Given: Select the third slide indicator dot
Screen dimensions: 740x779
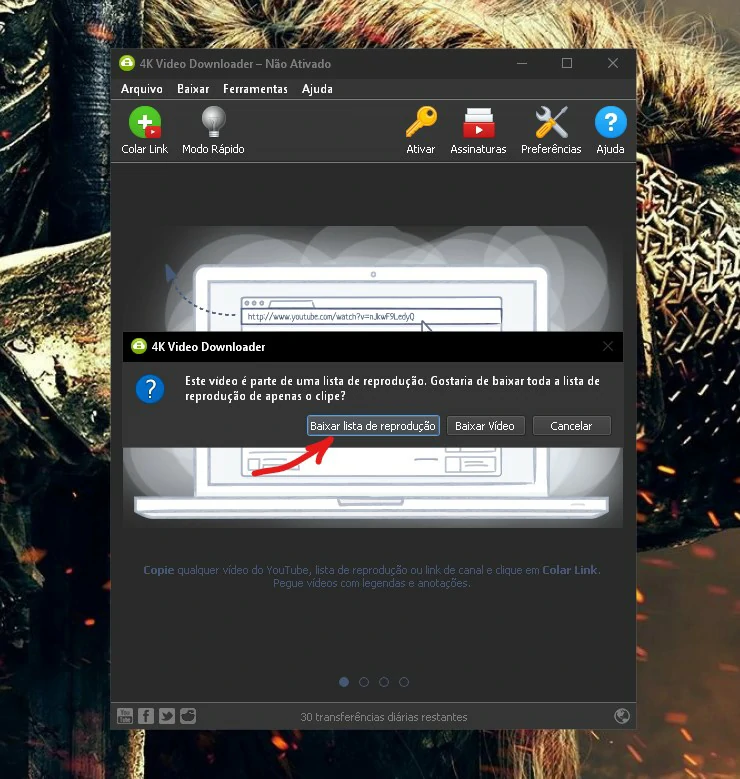Looking at the screenshot, I should (384, 682).
